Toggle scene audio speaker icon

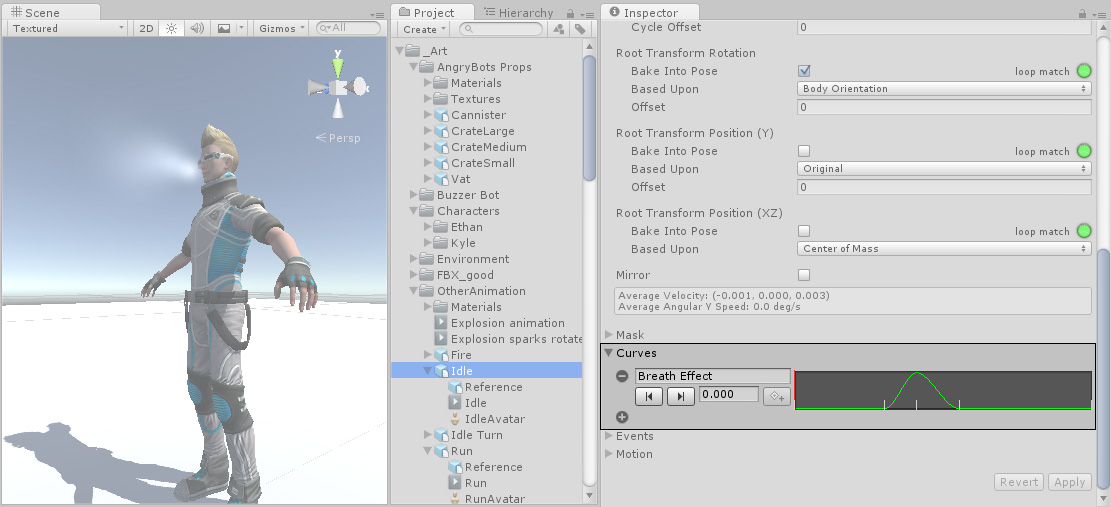(197, 29)
